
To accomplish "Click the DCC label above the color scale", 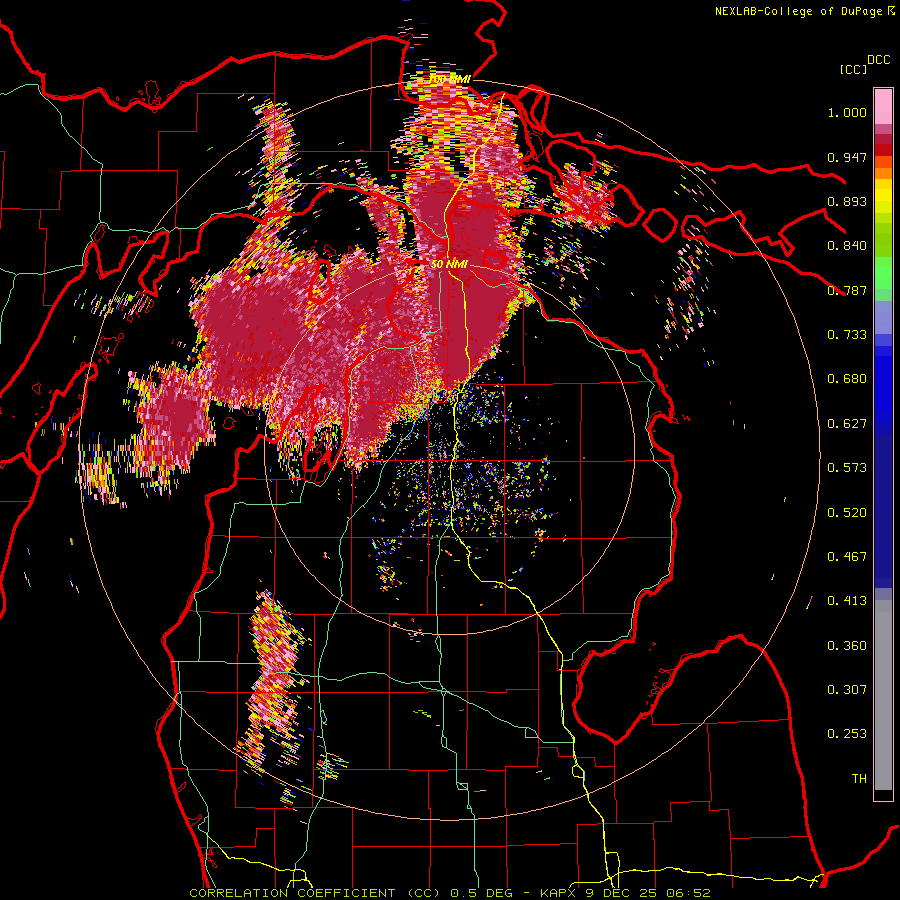I will click(879, 60).
